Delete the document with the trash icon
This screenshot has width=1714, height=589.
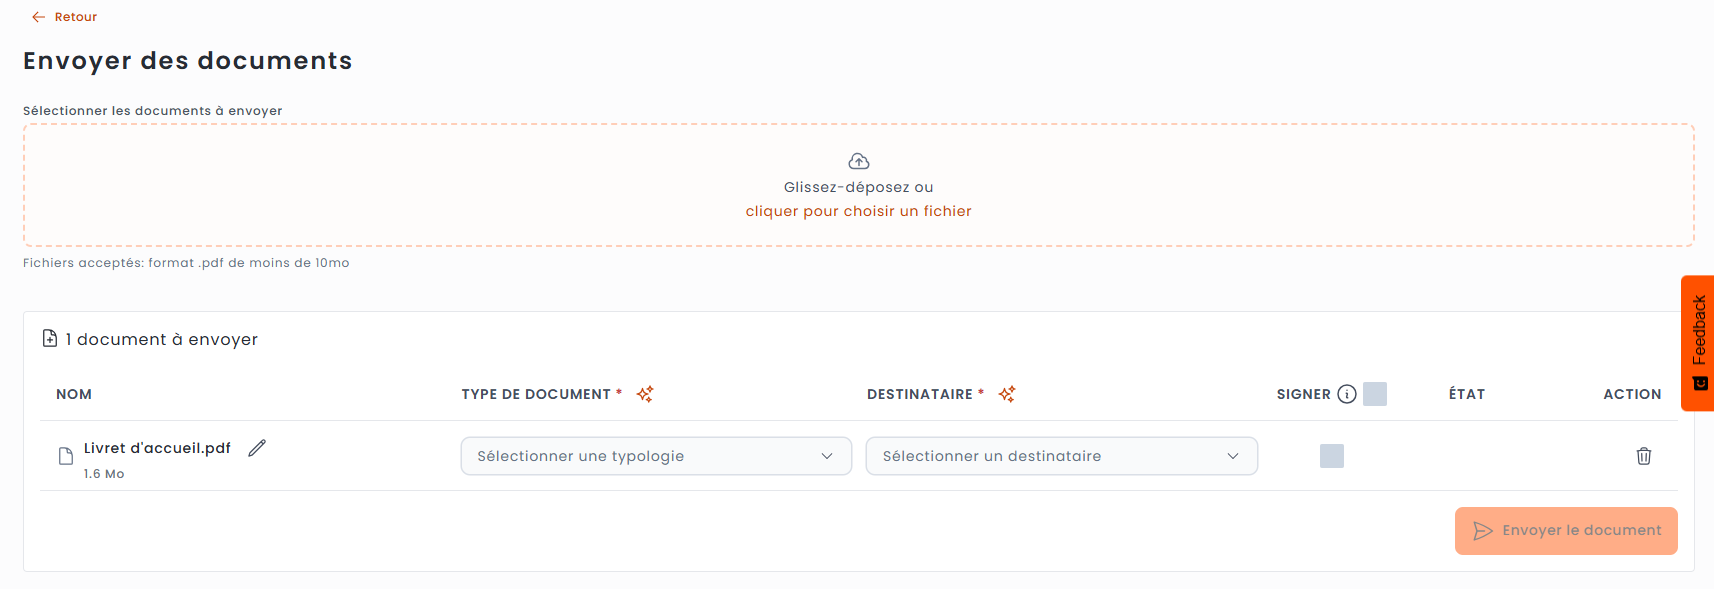click(x=1643, y=456)
